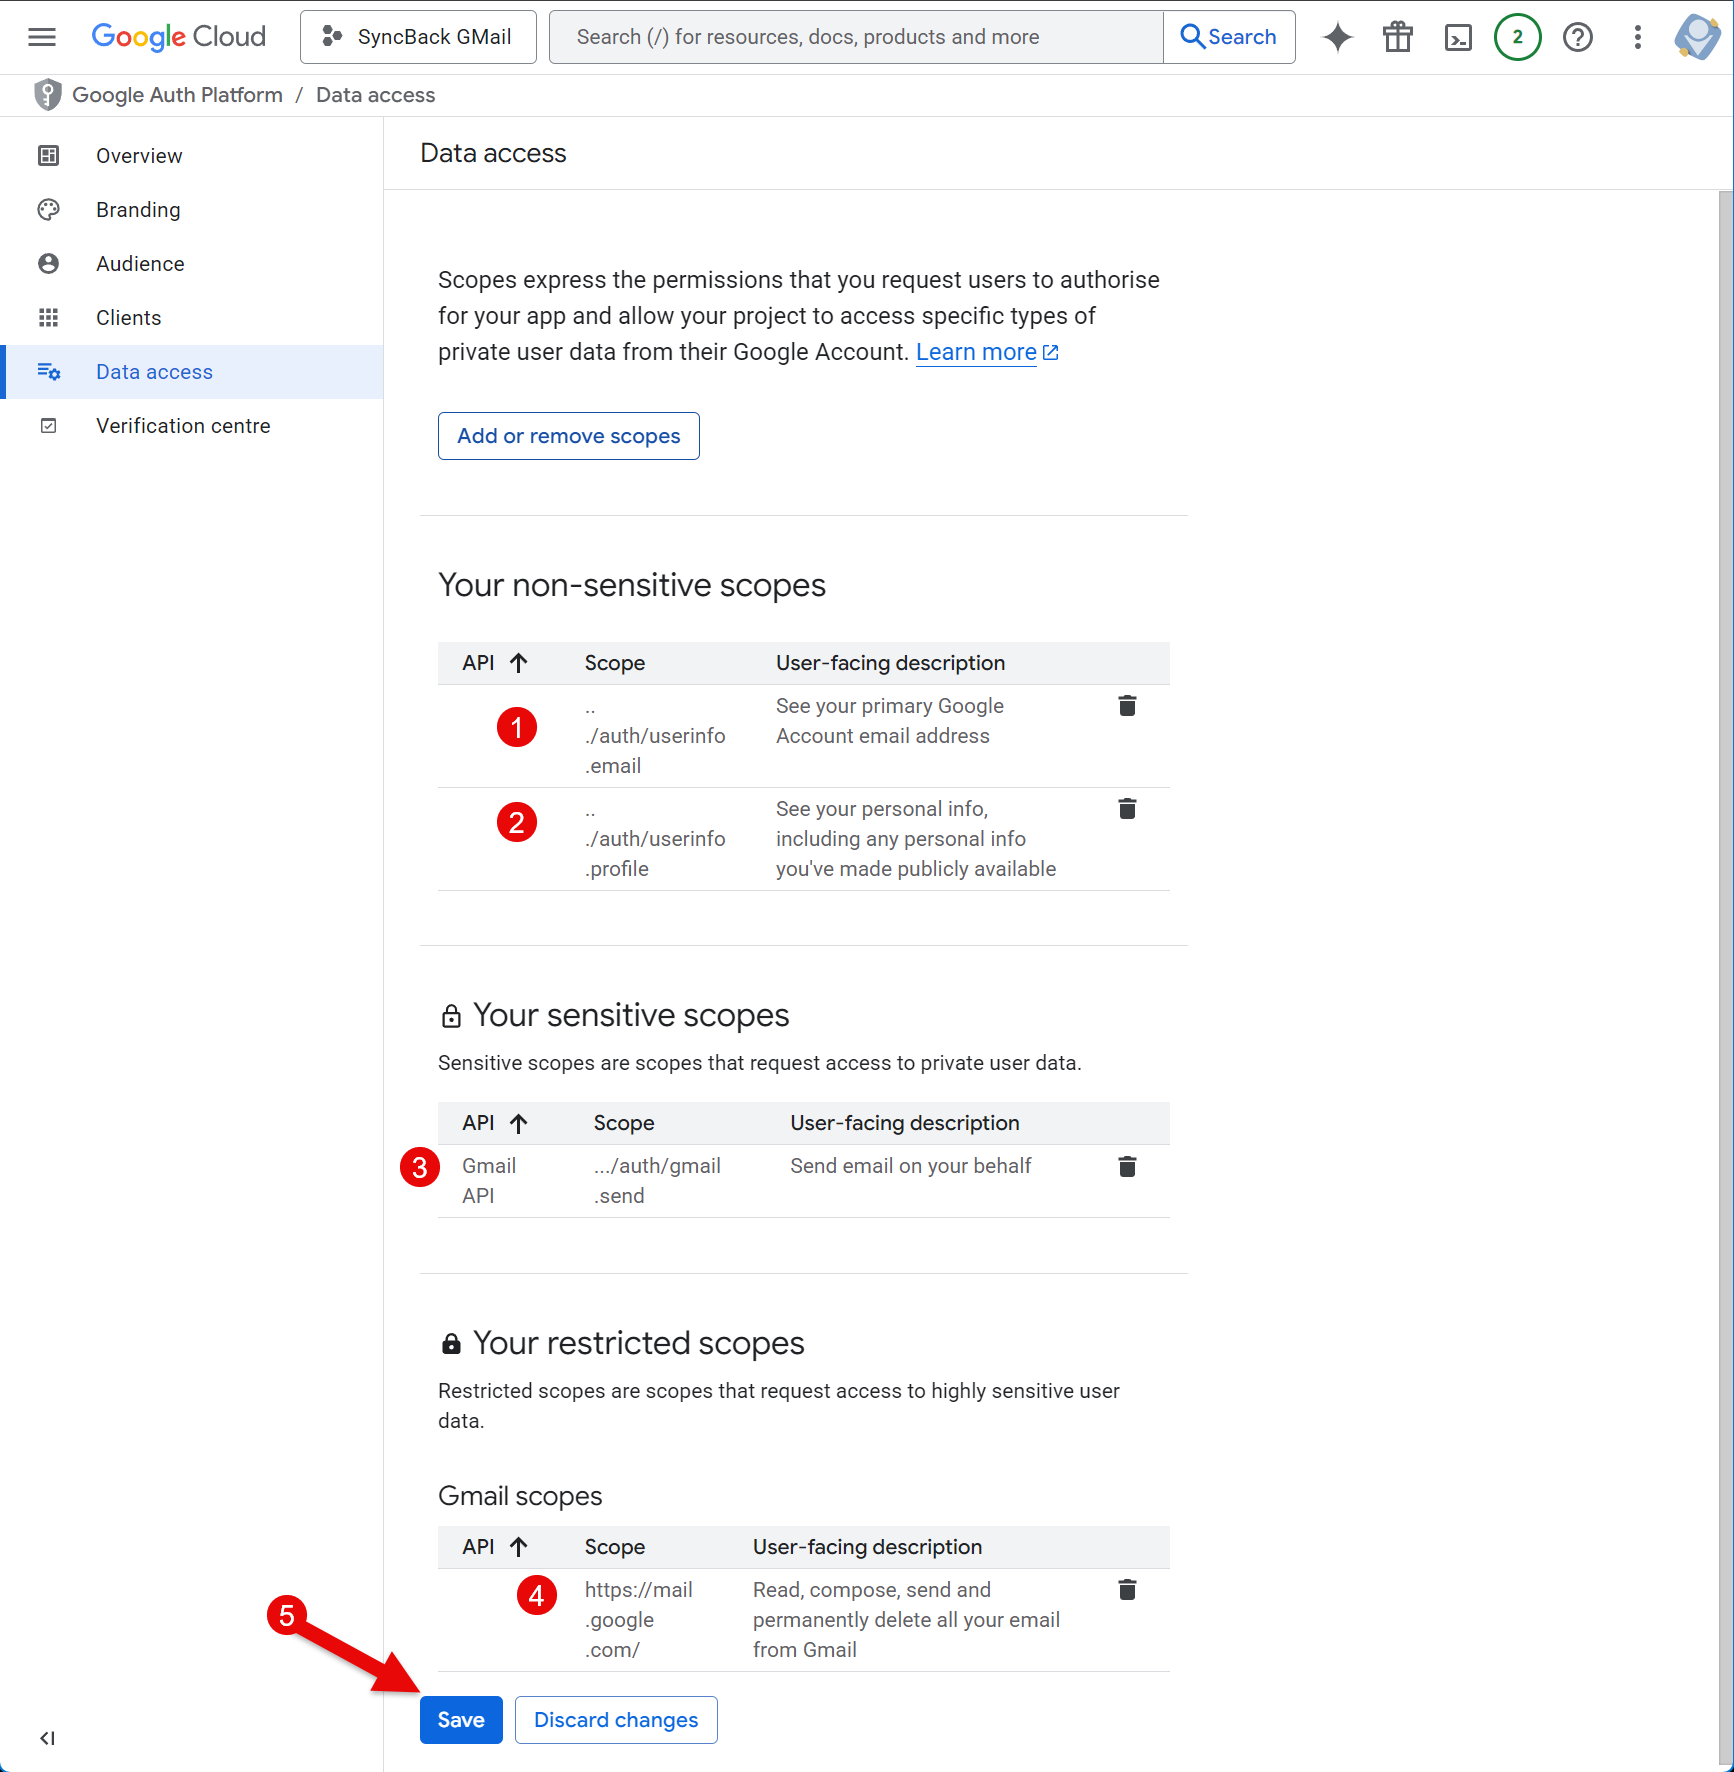Collapse the left navigation sidebar
Viewport: 1734px width, 1772px height.
tap(47, 1738)
